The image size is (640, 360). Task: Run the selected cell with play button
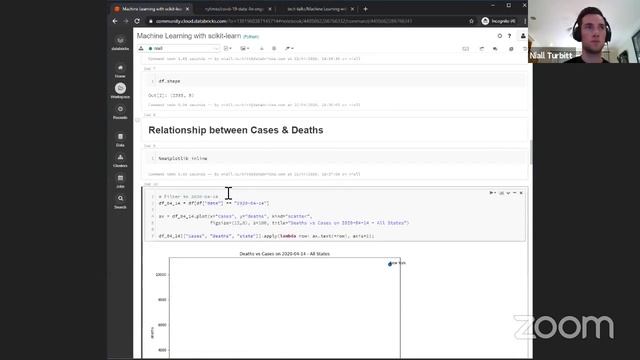point(493,193)
